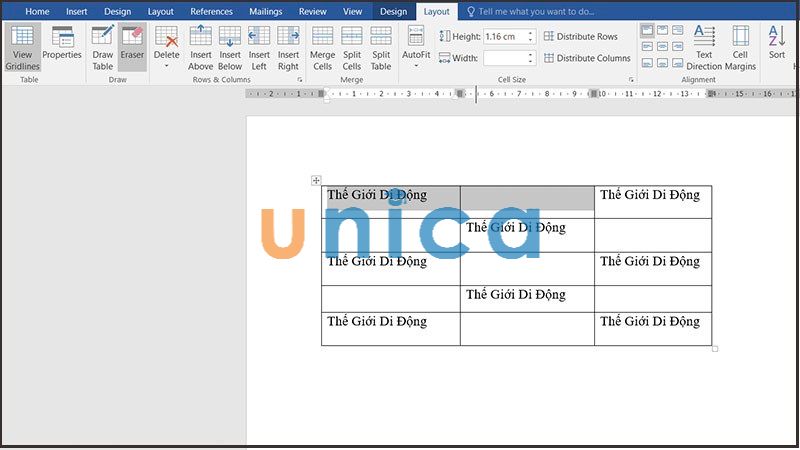Select Align Center alignment
The image size is (800, 450).
662,47
